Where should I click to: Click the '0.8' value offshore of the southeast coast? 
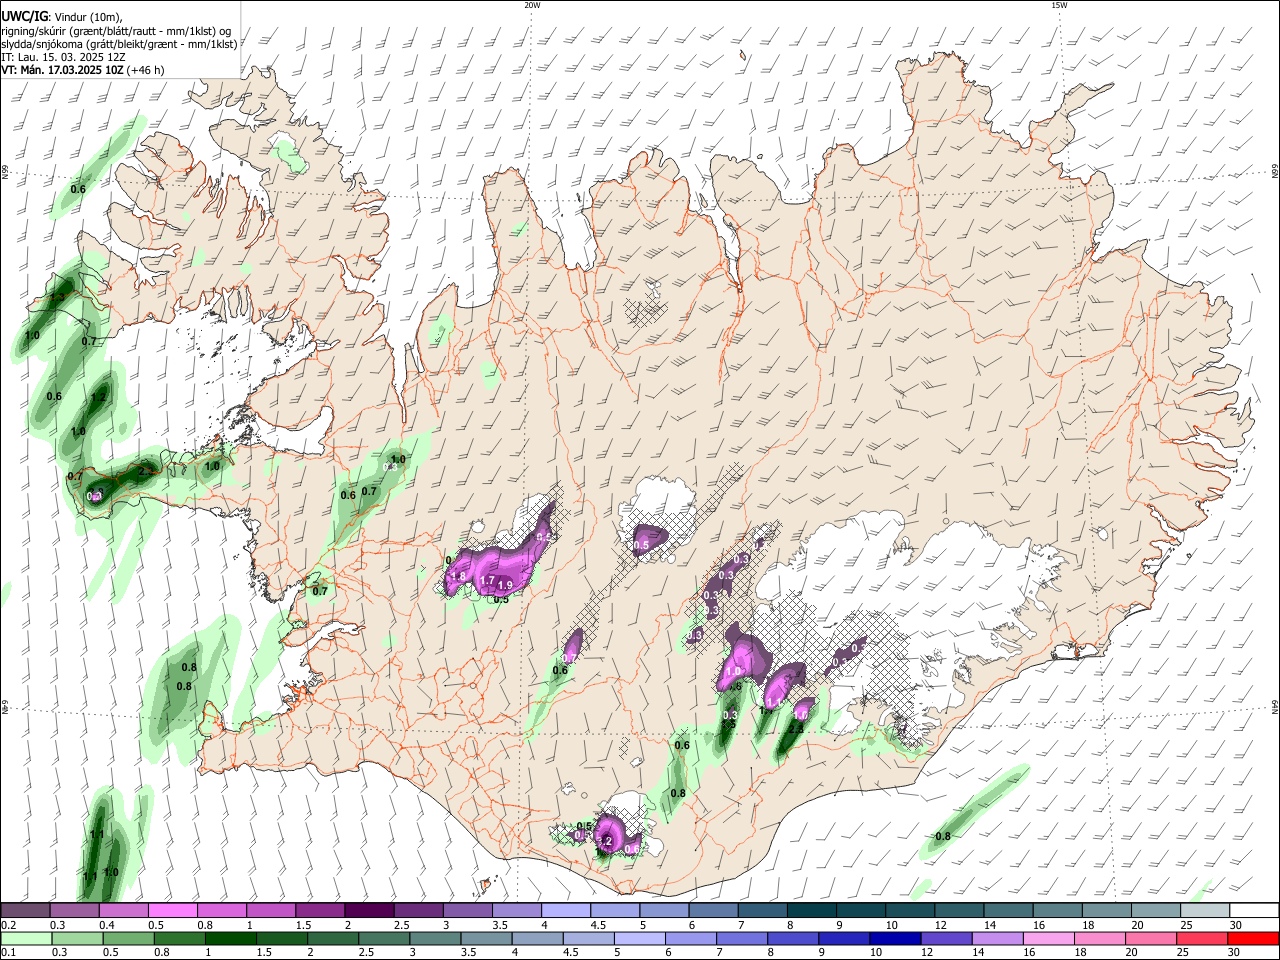click(x=942, y=836)
